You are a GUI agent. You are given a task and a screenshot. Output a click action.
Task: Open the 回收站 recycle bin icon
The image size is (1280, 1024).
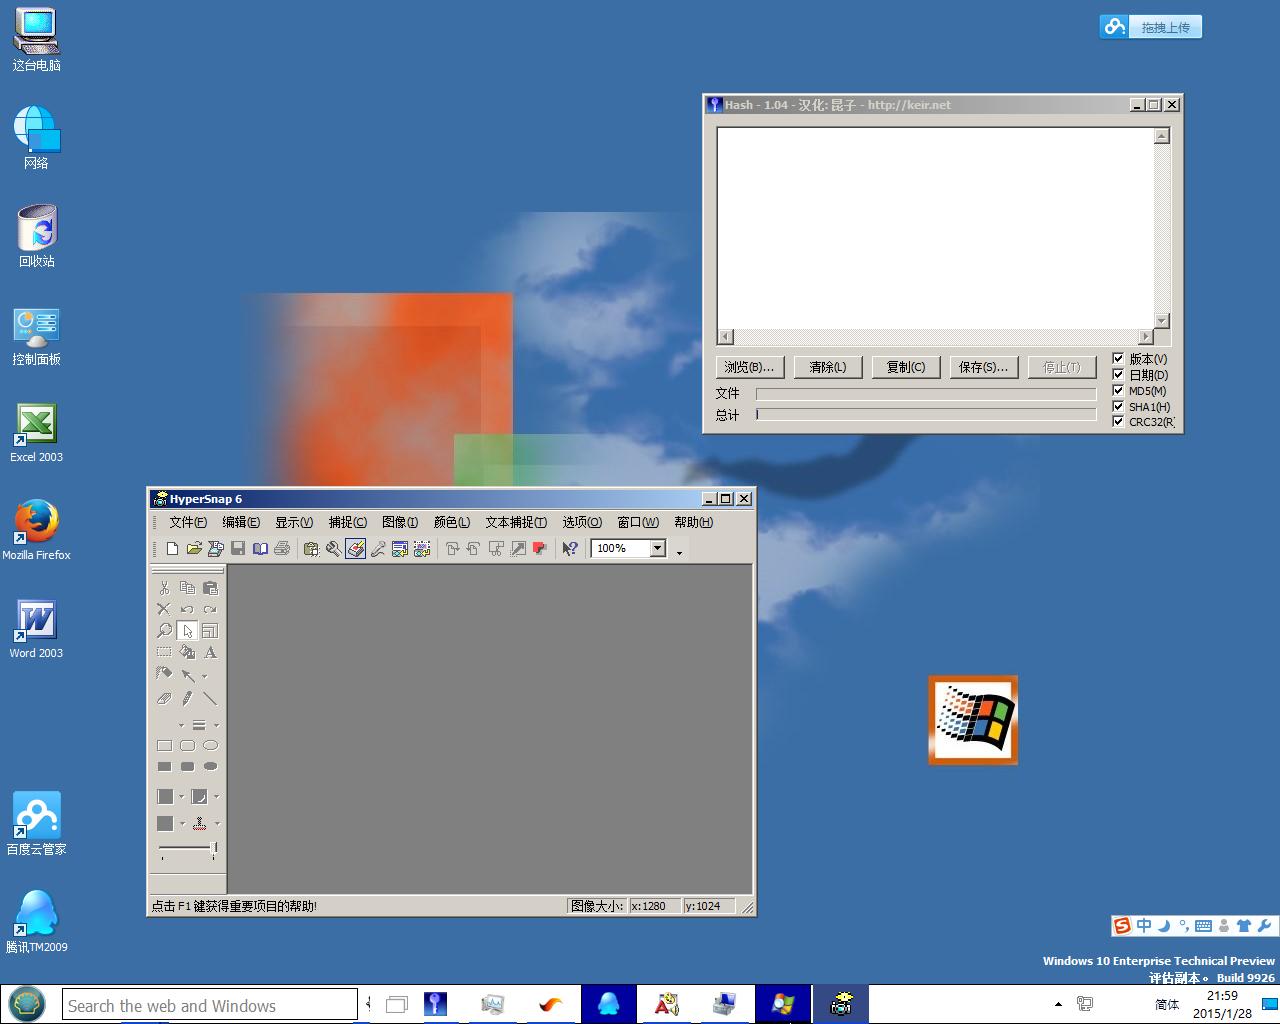37,236
